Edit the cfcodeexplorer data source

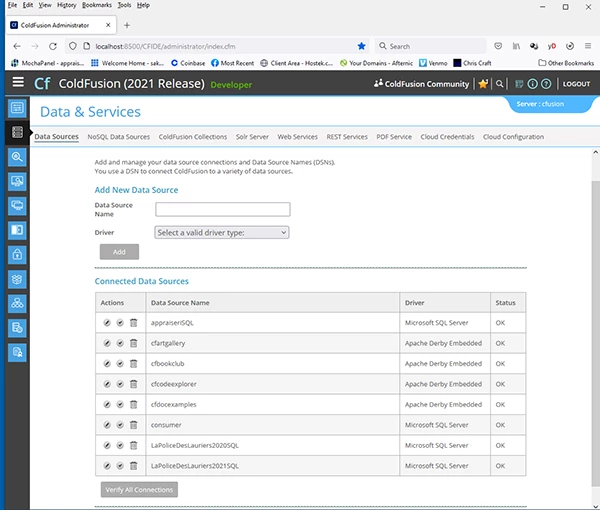coord(107,384)
